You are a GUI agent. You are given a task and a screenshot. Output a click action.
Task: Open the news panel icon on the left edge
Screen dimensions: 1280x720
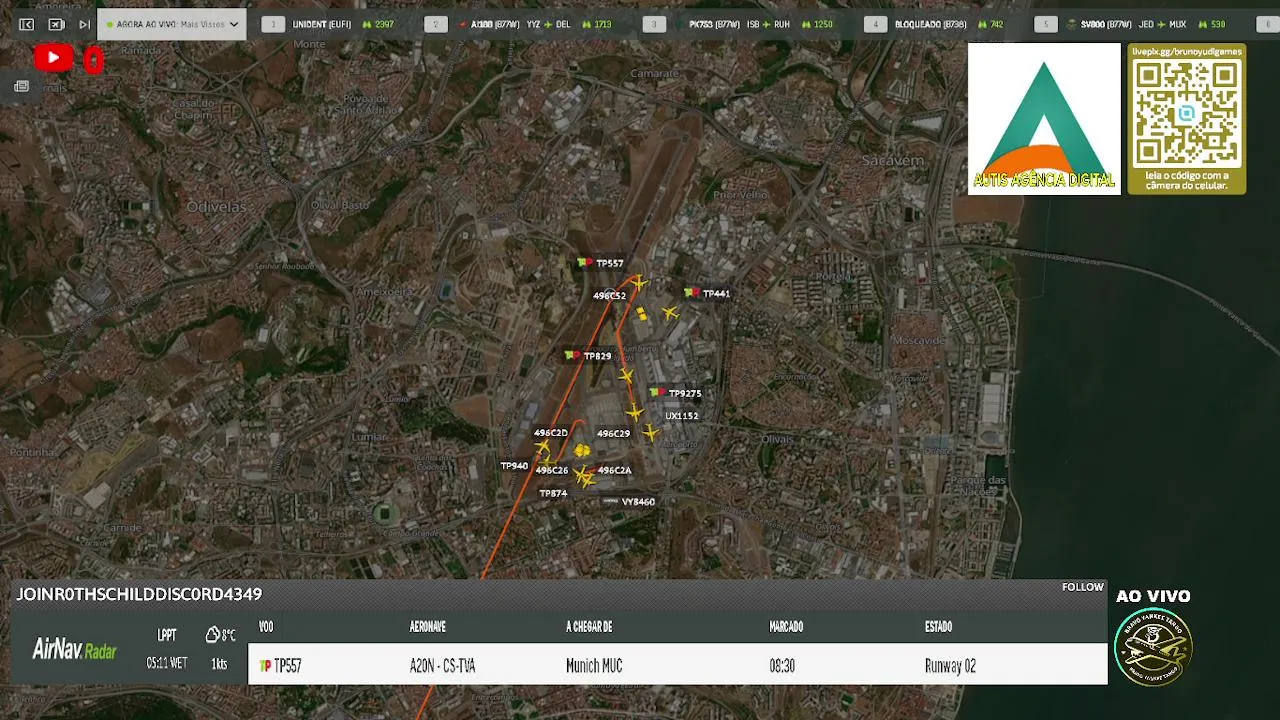click(21, 87)
